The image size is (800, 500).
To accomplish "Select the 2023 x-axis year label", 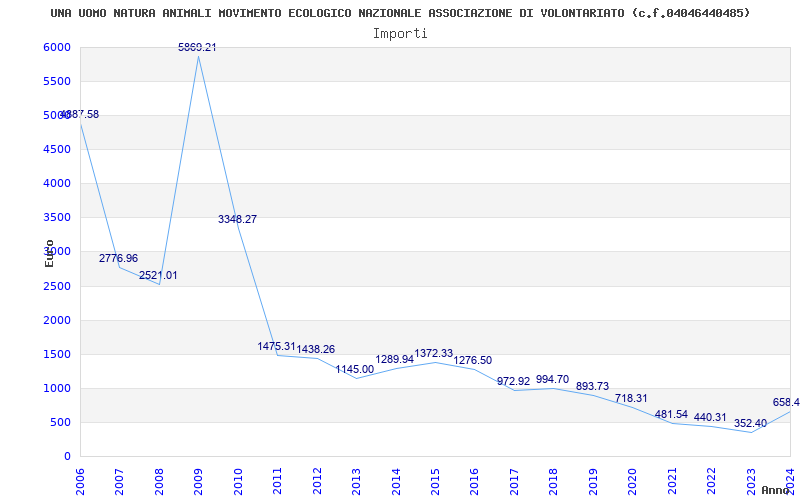I will tap(751, 482).
